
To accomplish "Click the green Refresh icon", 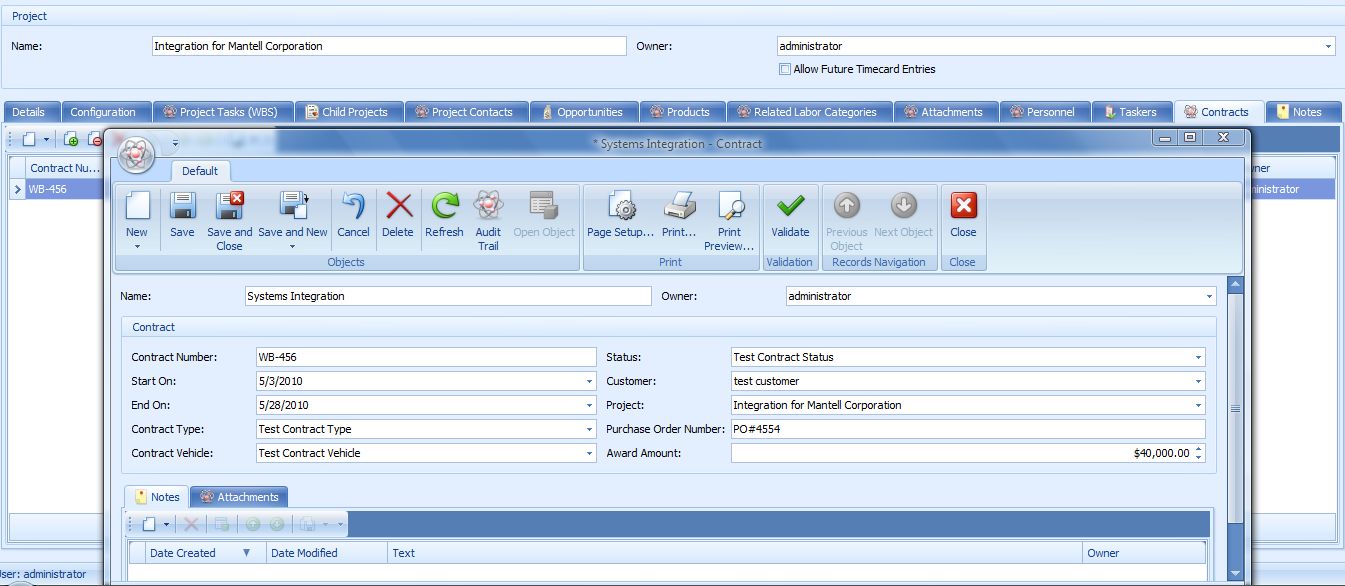I will point(444,206).
